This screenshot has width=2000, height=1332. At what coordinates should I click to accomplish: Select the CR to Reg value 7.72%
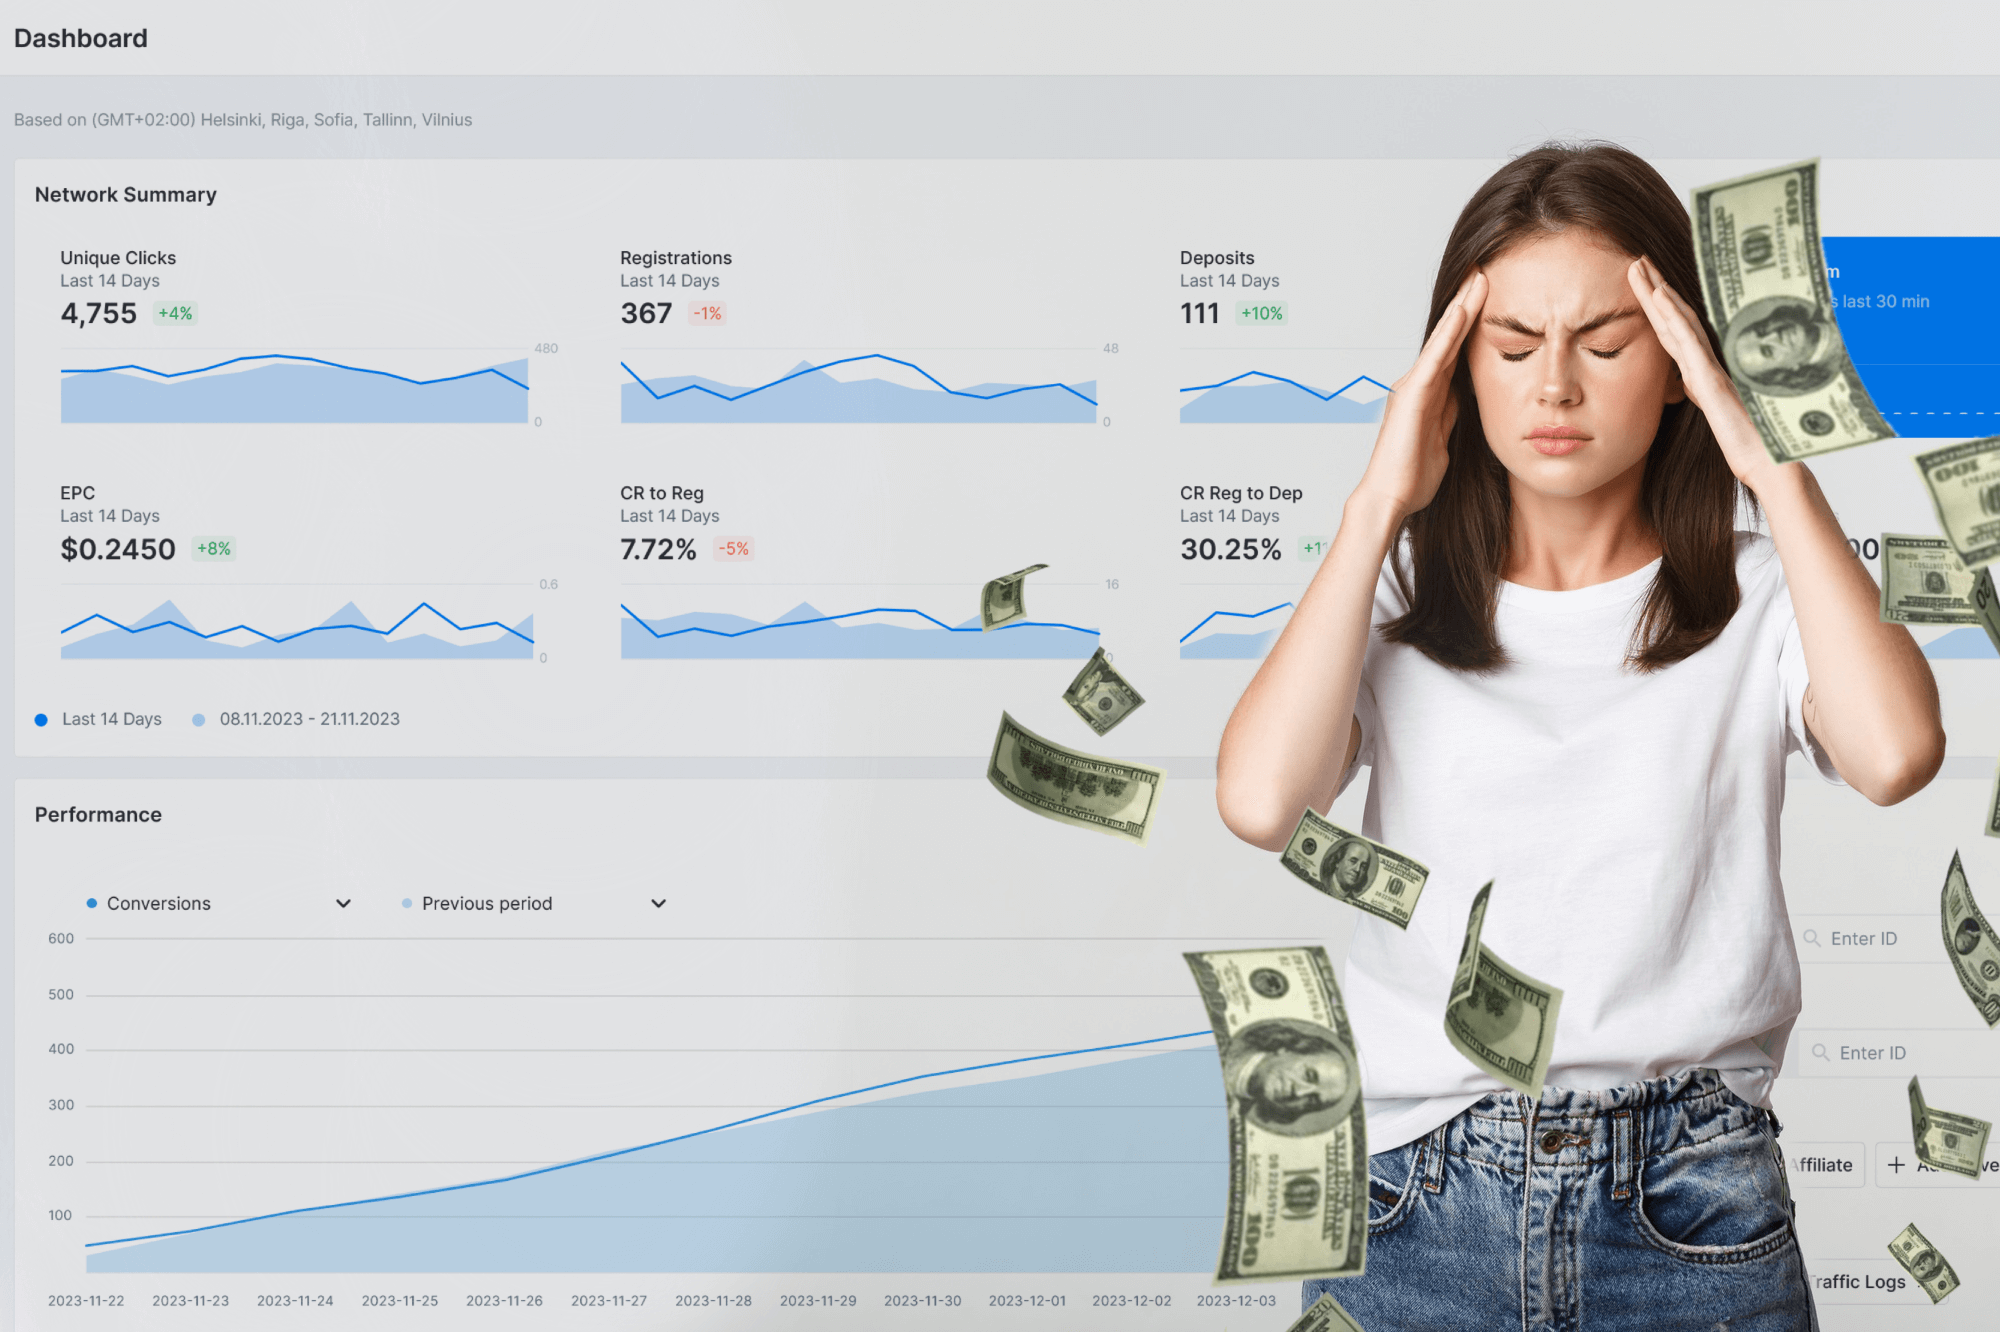pyautogui.click(x=658, y=549)
